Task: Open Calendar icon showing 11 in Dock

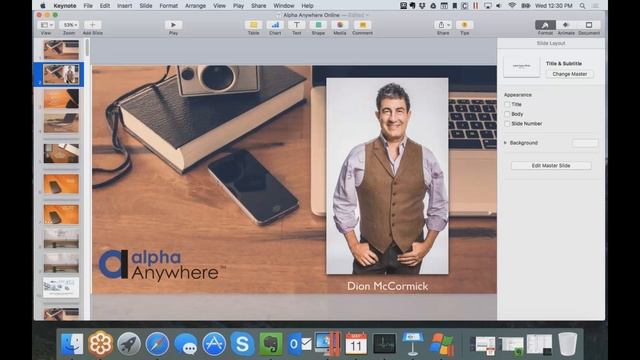Action: coord(356,344)
